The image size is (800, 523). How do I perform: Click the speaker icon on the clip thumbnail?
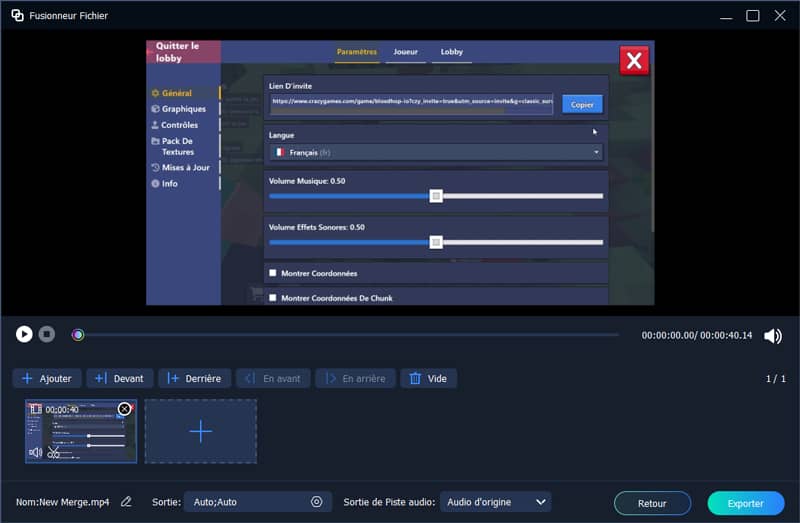[36, 452]
